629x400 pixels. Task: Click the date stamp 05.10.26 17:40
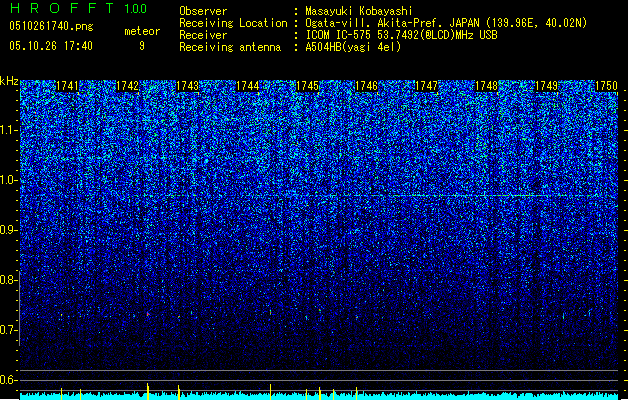(x=51, y=46)
